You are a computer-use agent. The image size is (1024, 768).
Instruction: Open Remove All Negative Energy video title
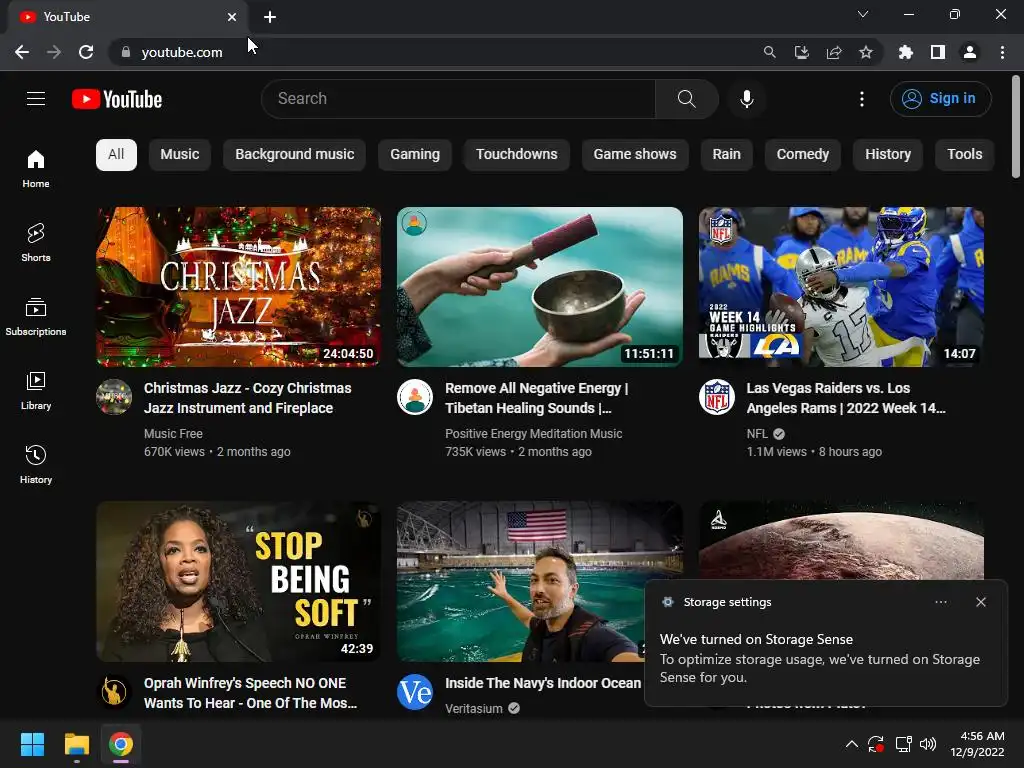[x=537, y=398]
